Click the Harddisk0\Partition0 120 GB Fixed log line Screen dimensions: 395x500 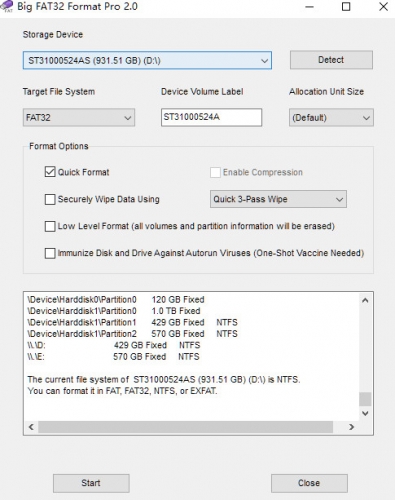116,299
